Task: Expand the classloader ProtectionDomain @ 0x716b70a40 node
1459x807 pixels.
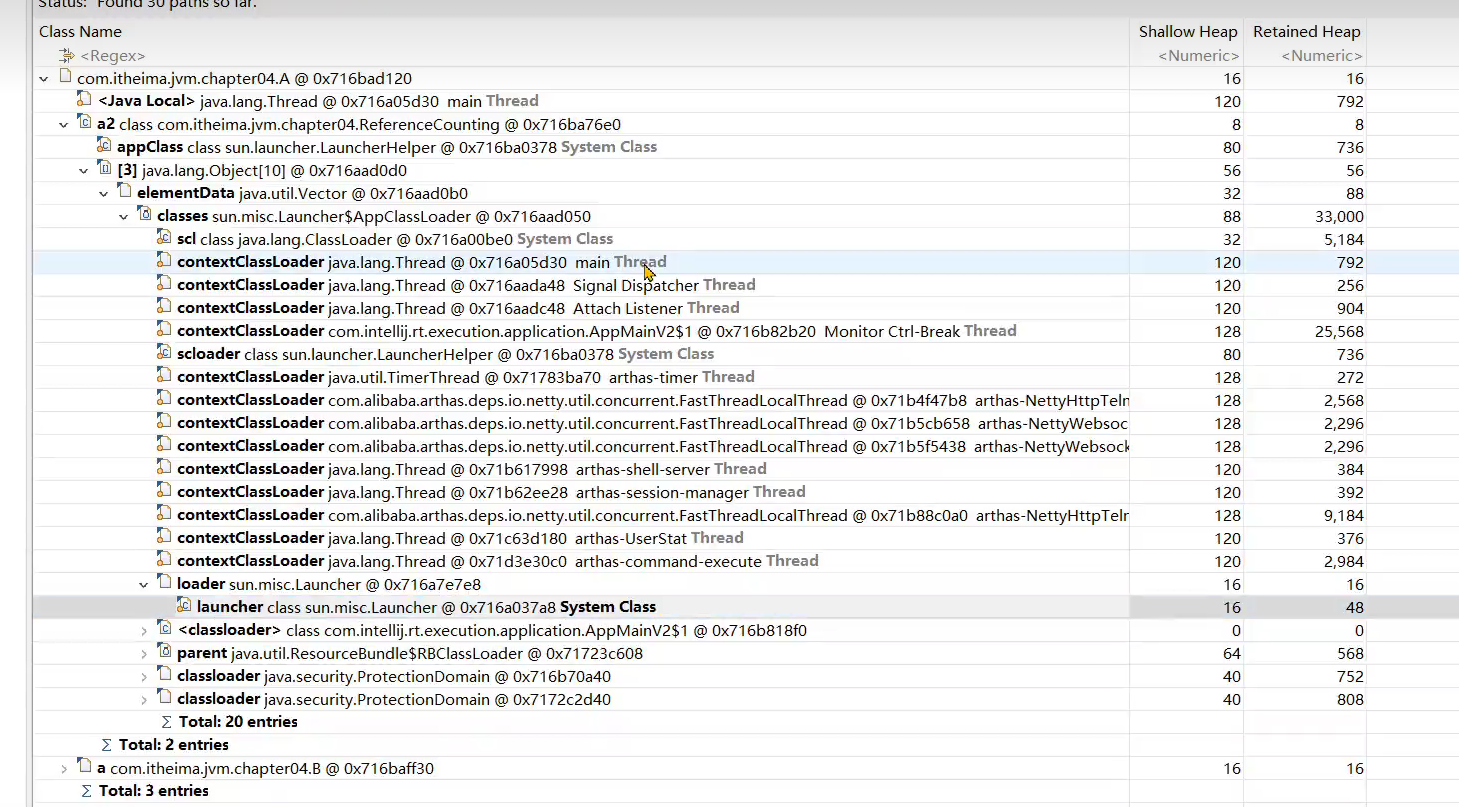Action: tap(143, 676)
